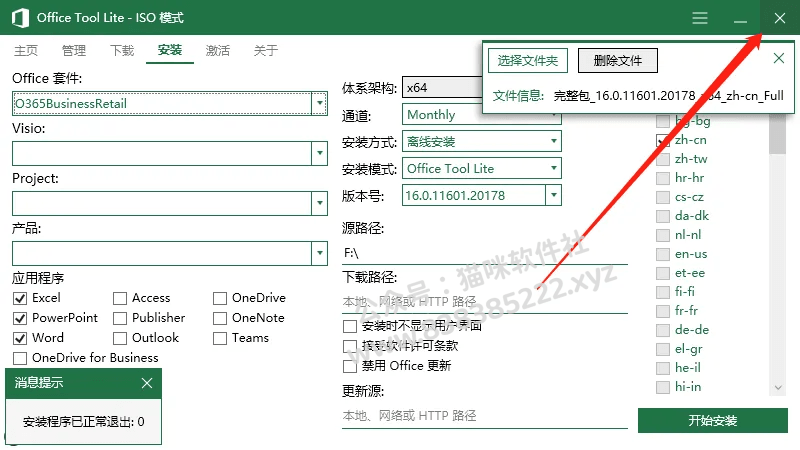Switch to the 主页 tab
The width and height of the screenshot is (800, 450).
coord(26,51)
